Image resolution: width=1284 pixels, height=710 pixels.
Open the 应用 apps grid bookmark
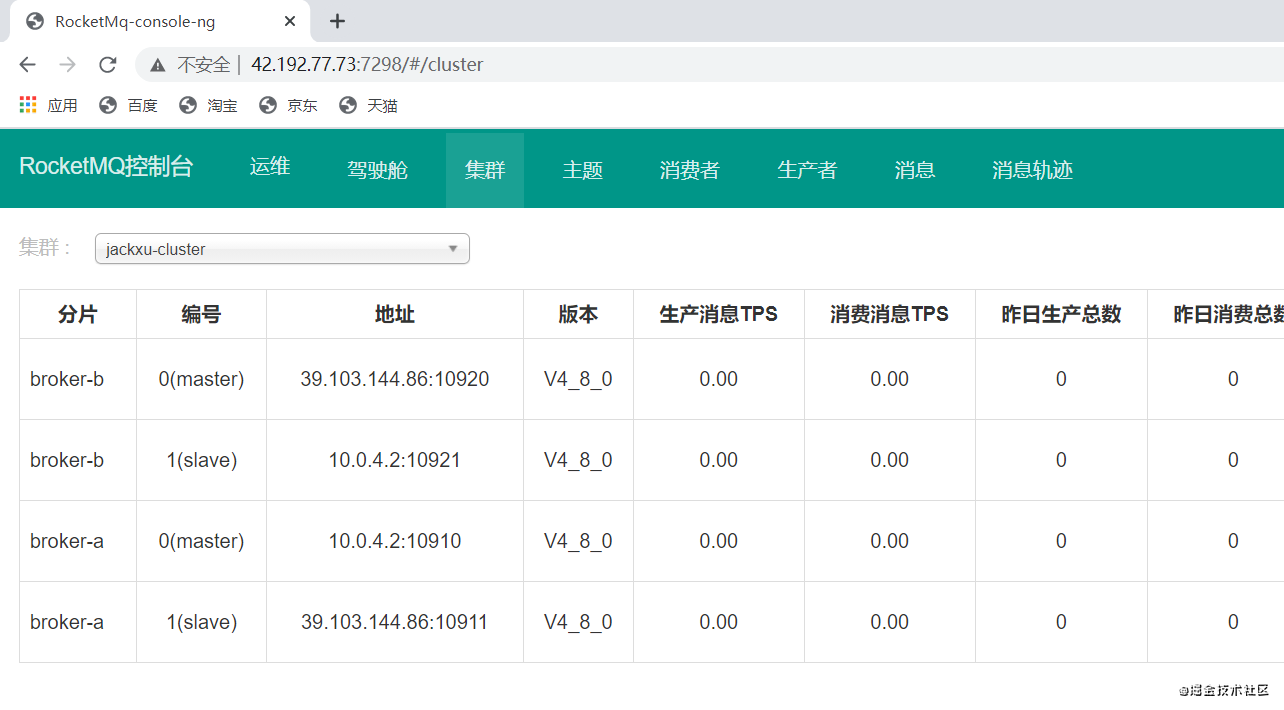pyautogui.click(x=48, y=105)
